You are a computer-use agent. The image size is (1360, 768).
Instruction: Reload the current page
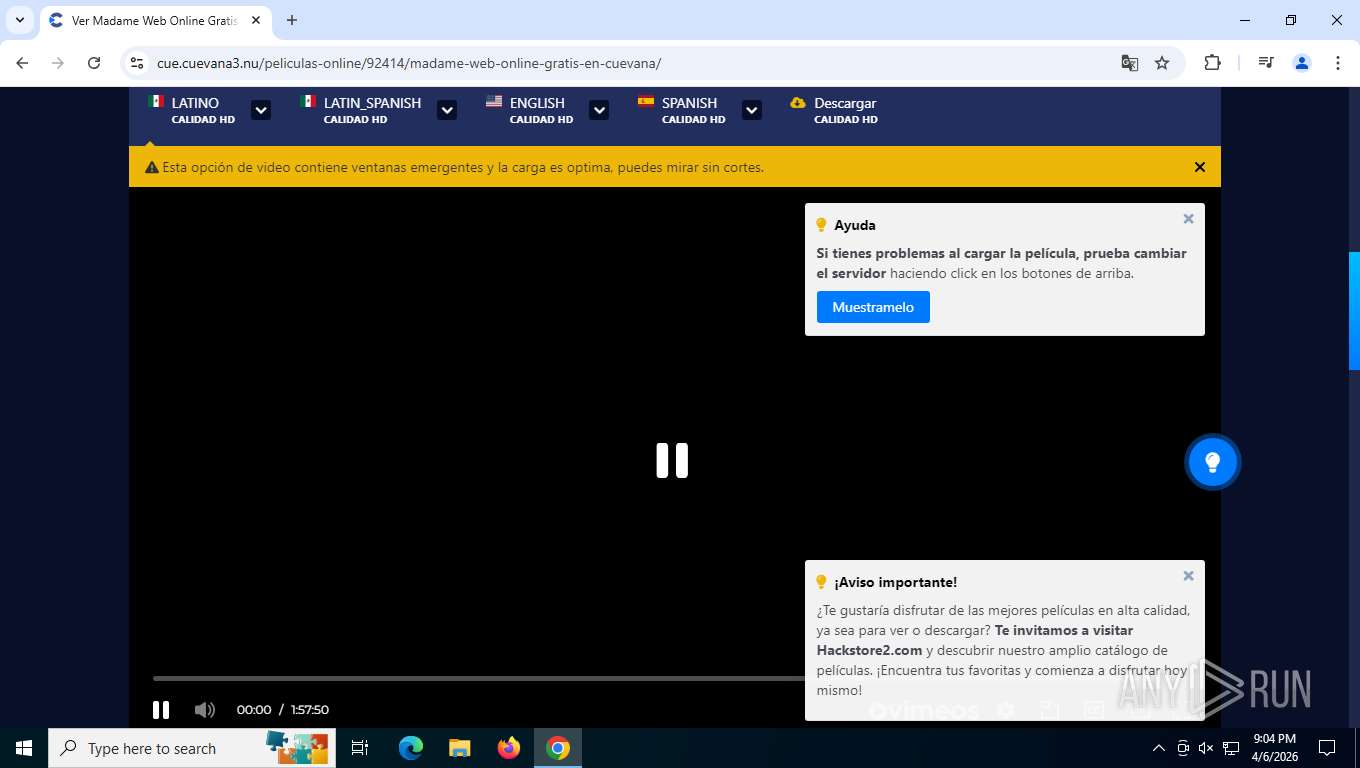94,63
